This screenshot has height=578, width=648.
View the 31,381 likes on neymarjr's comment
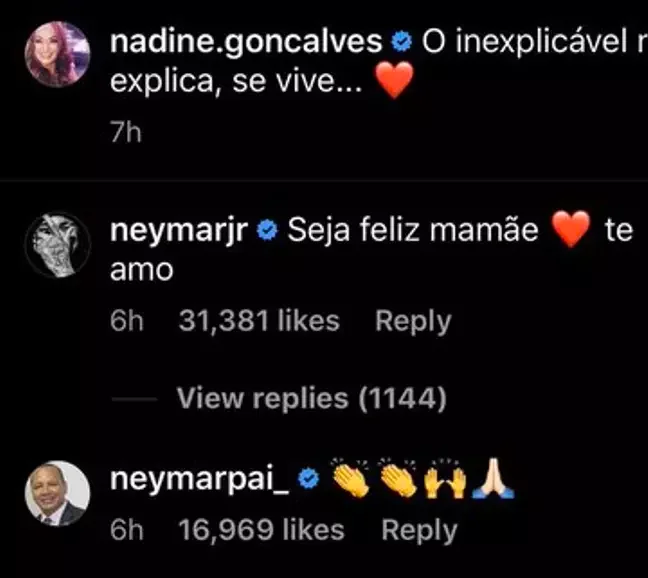259,321
